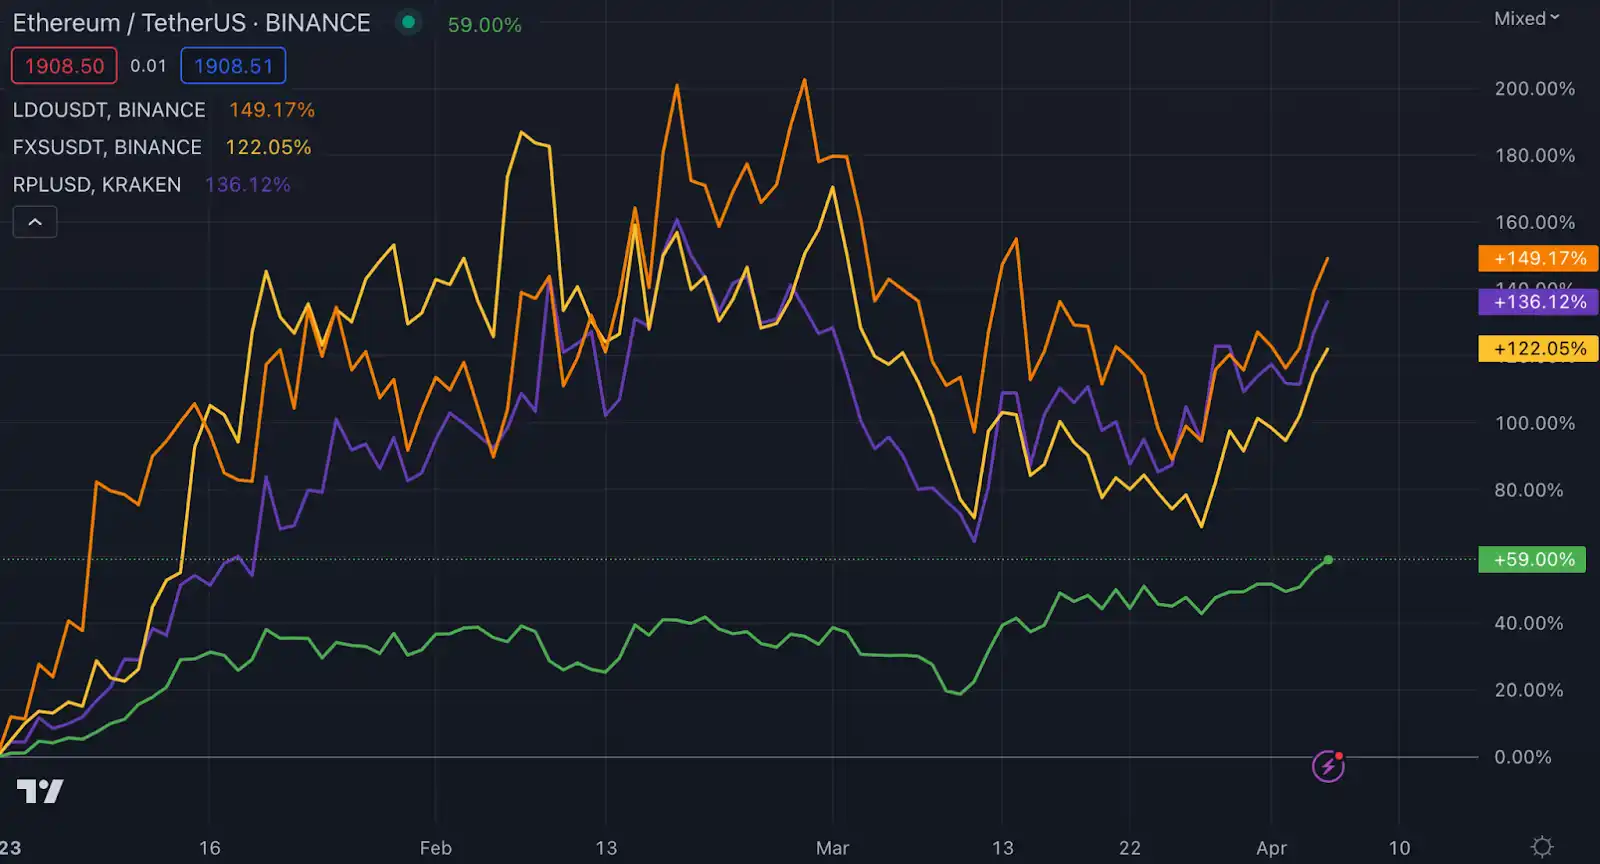The image size is (1600, 864).
Task: Click the Mar date label on time axis
Action: click(x=832, y=848)
